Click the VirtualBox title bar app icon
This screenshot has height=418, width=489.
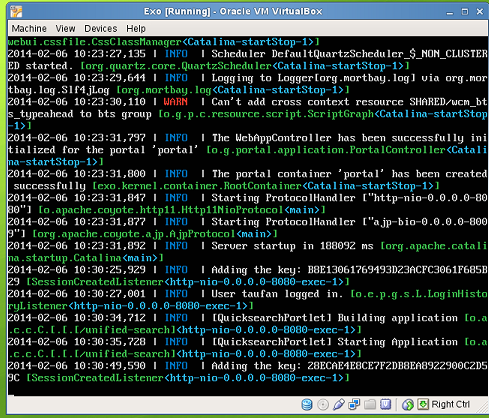(x=16, y=12)
